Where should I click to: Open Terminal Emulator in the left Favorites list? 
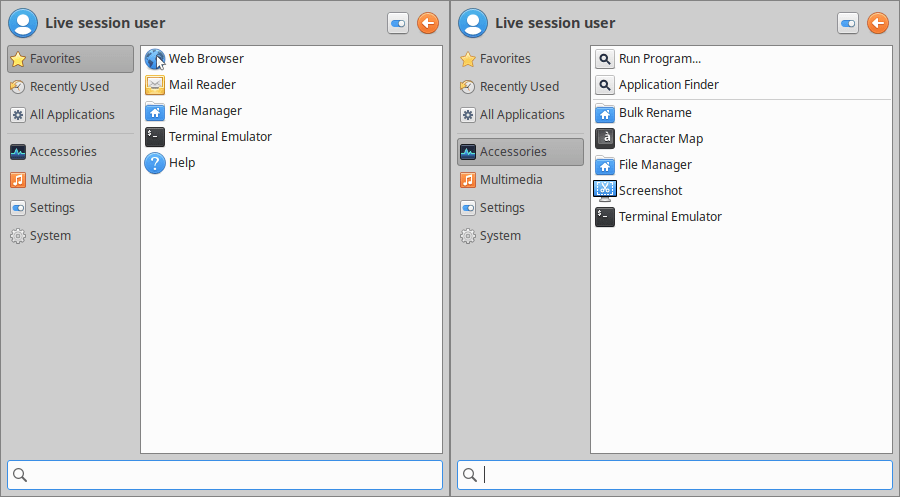click(219, 137)
